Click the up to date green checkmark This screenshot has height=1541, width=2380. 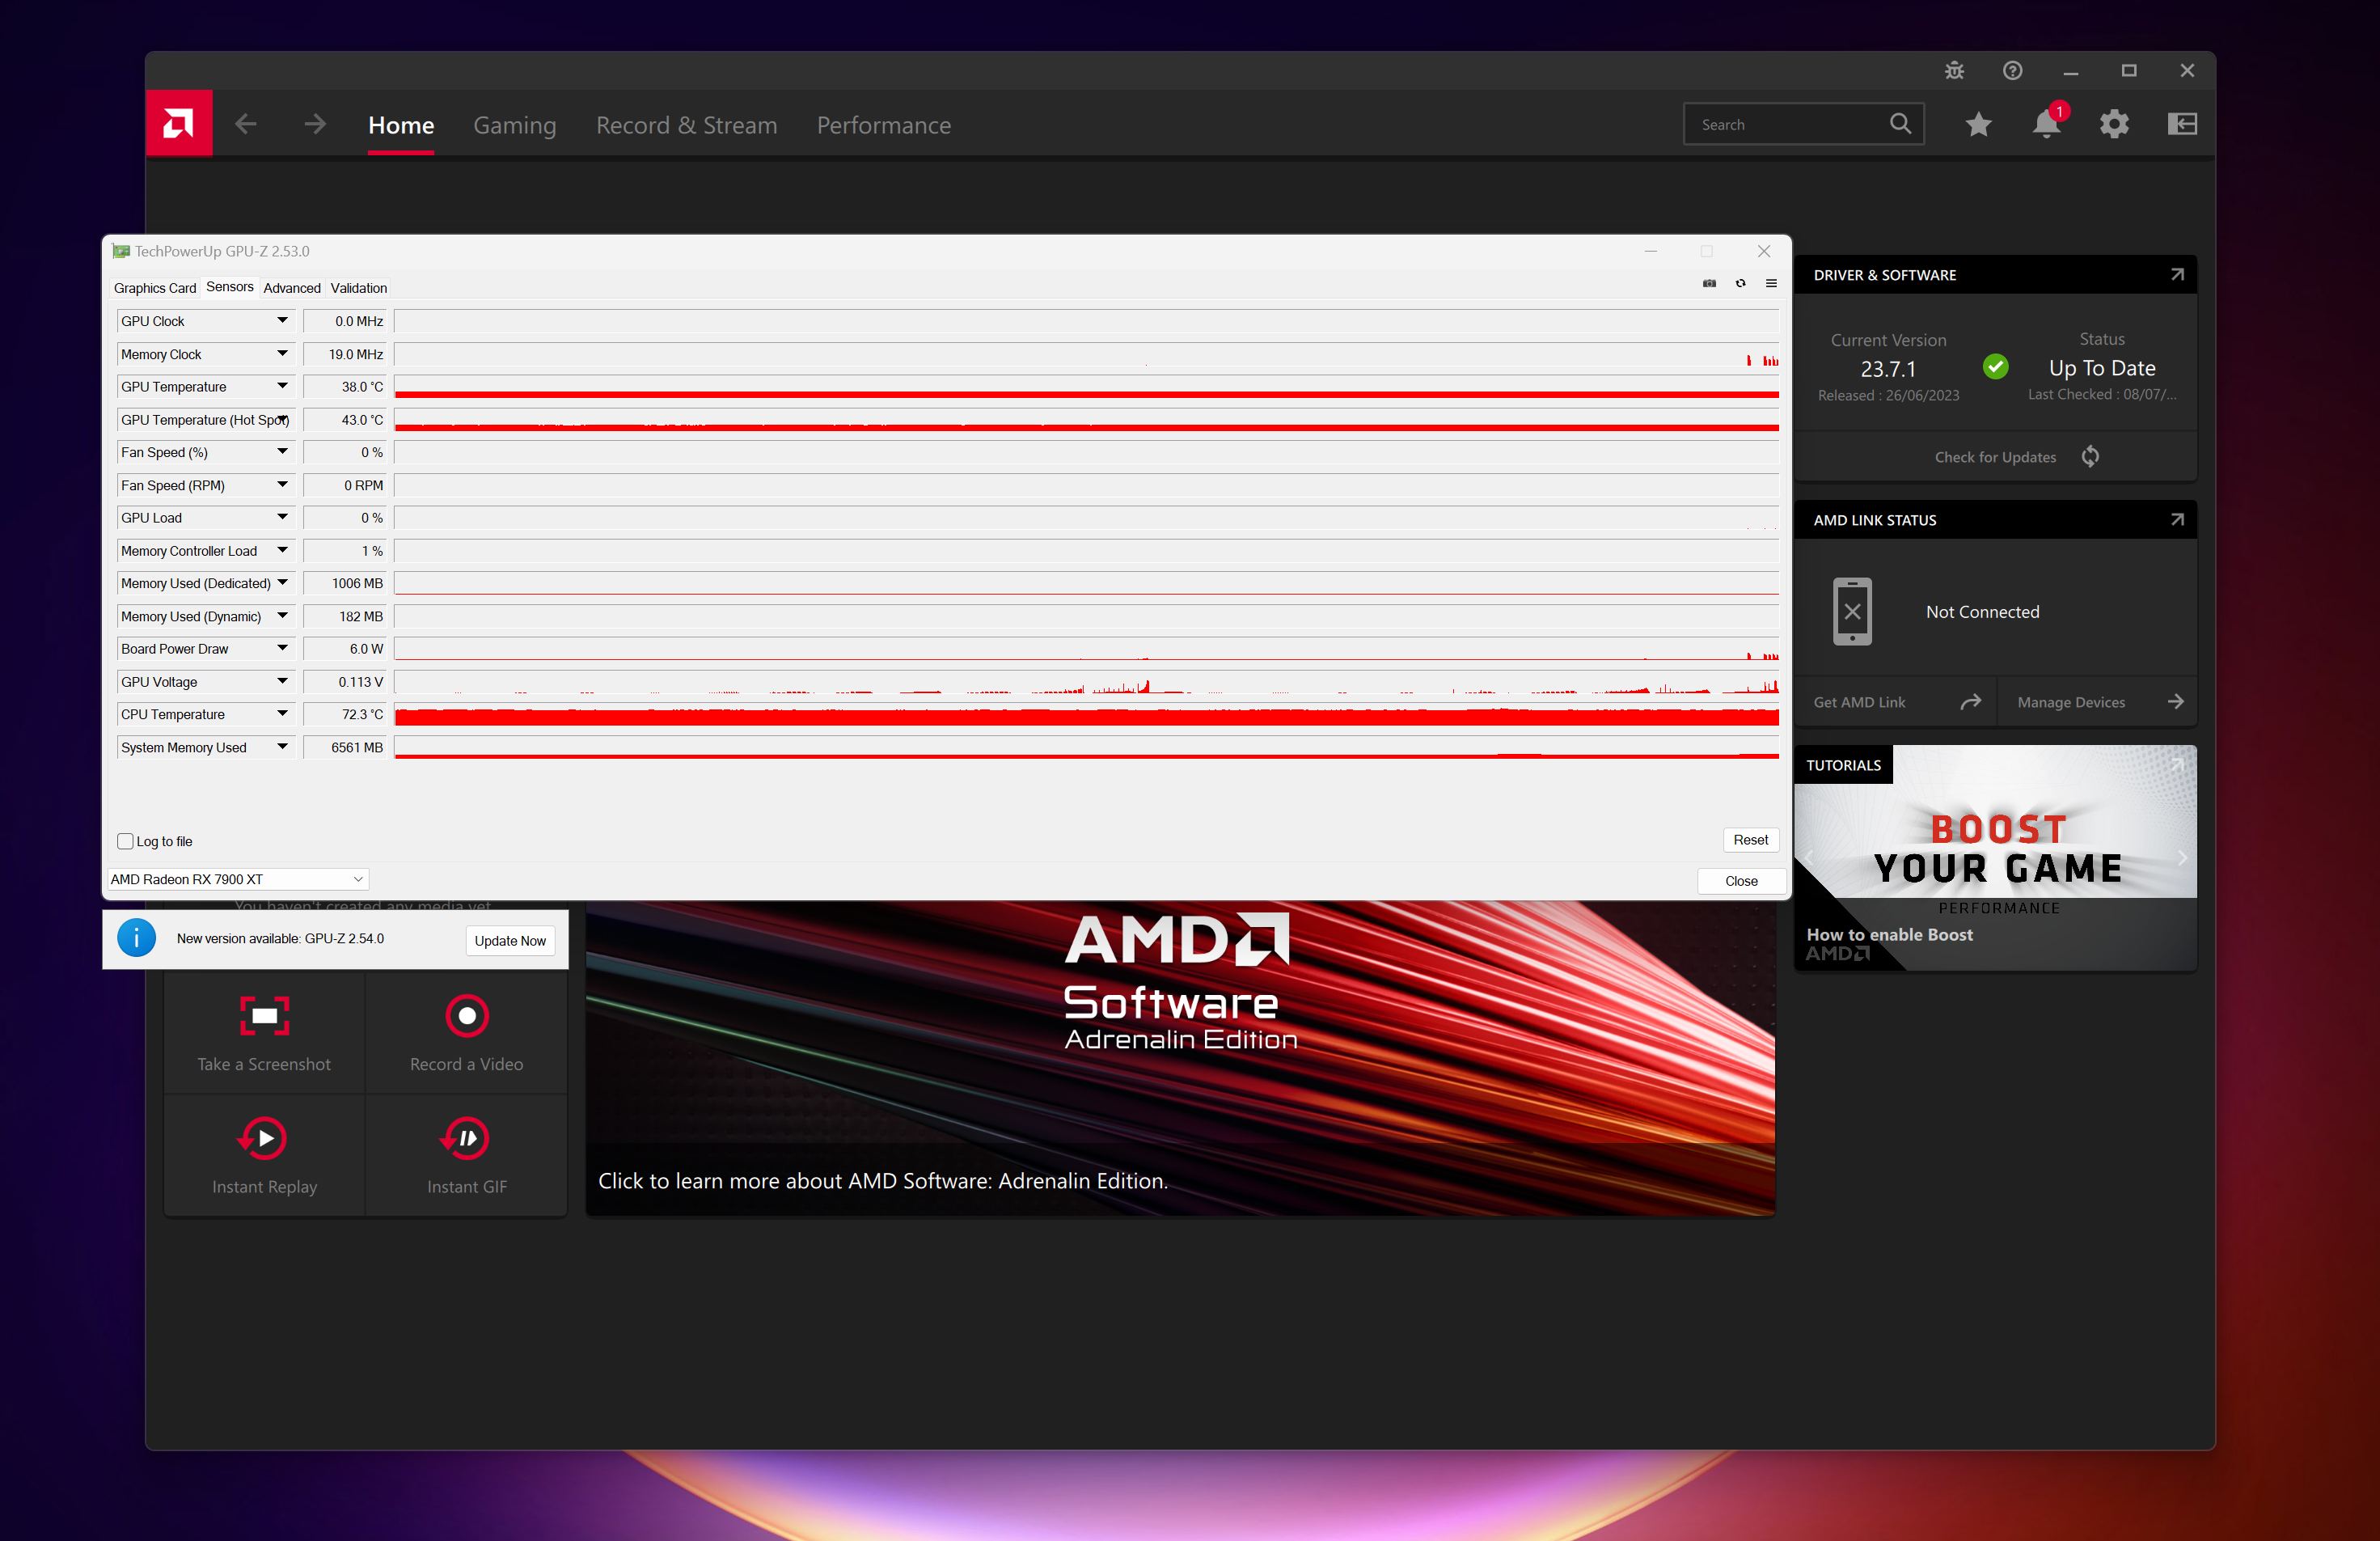[x=1995, y=367]
